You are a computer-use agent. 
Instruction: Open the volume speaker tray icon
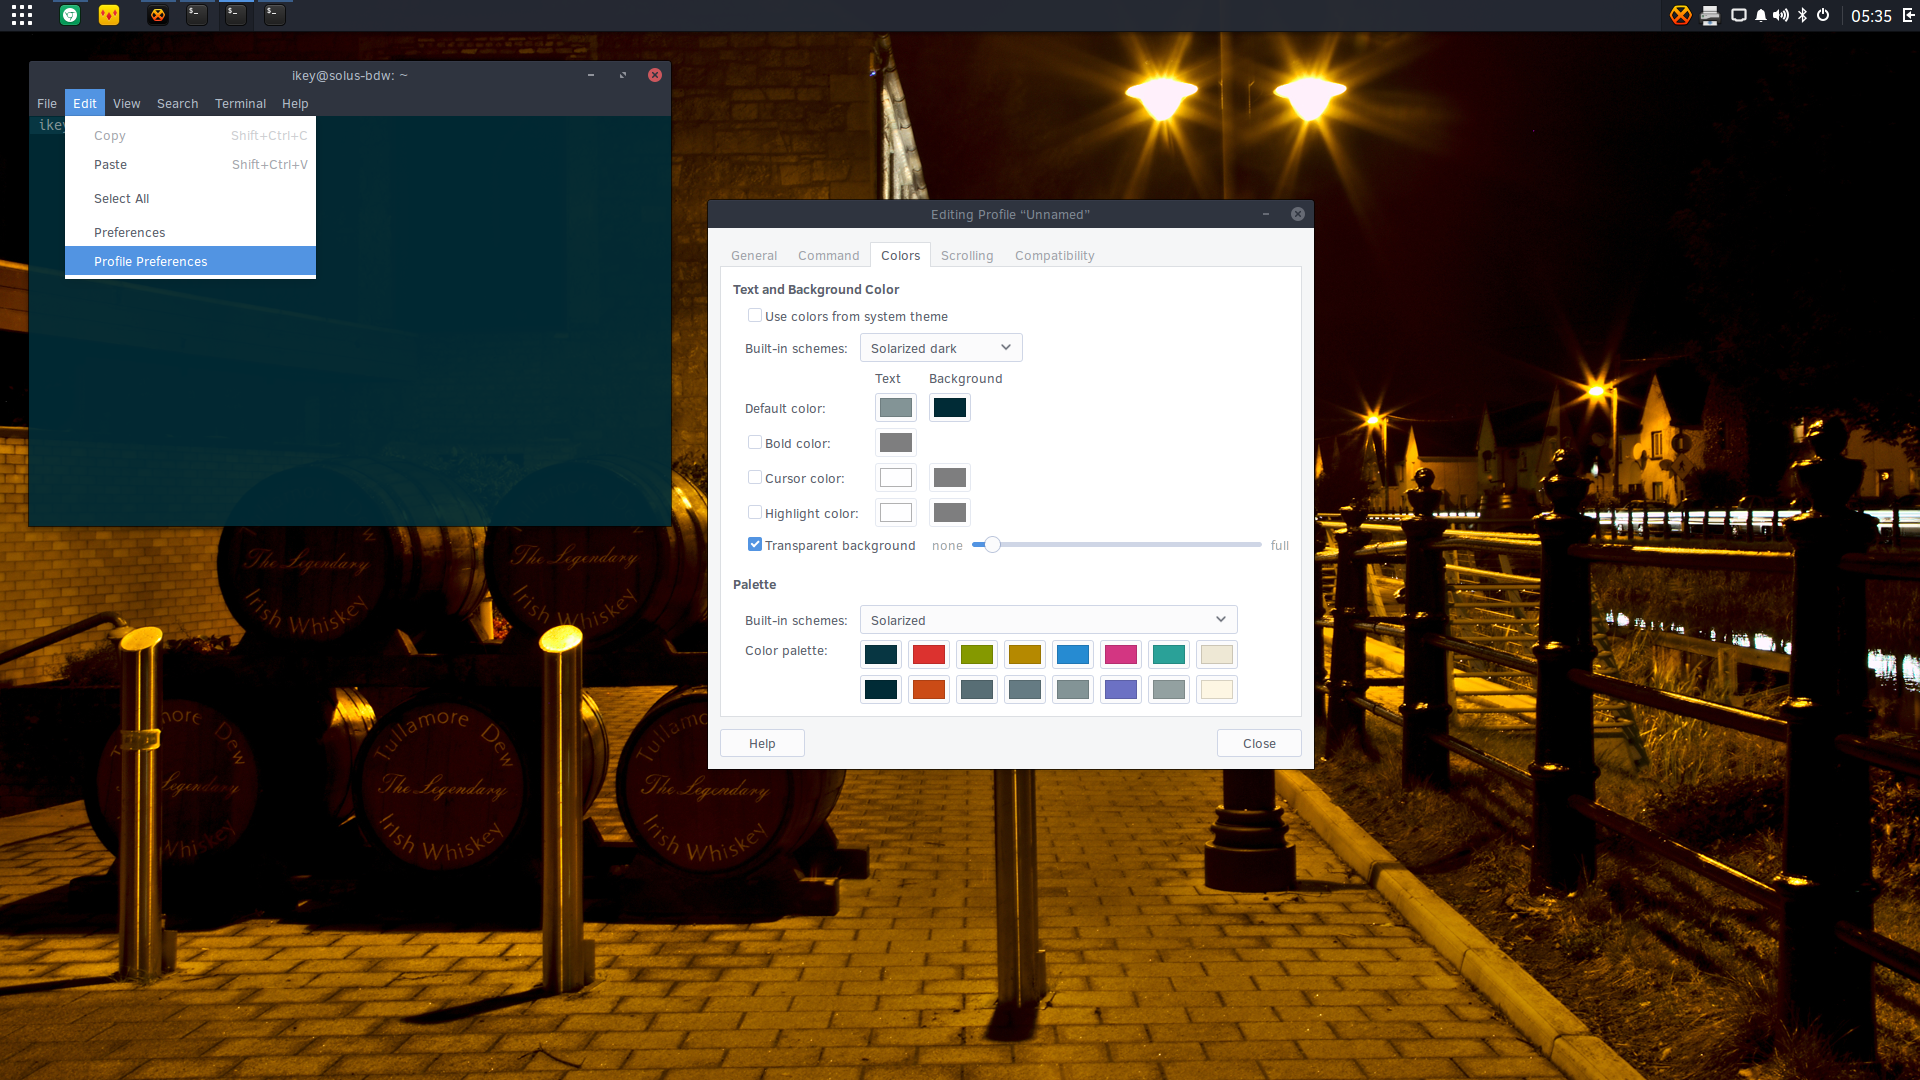[x=1781, y=15]
